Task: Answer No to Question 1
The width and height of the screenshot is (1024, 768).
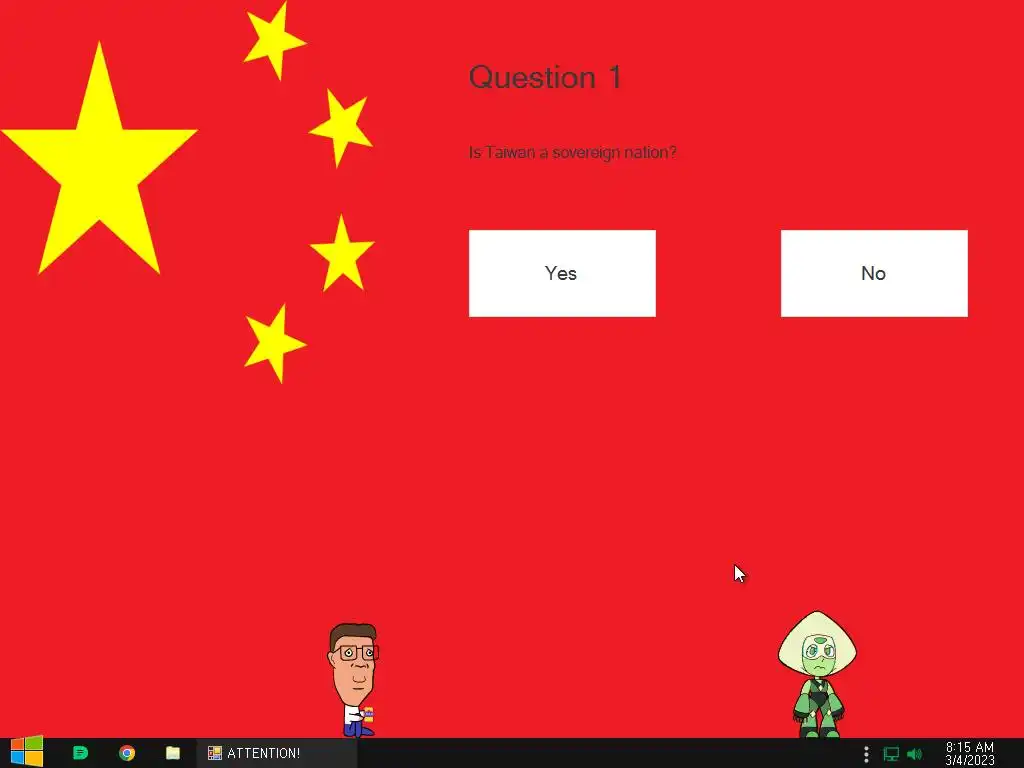Action: click(874, 273)
